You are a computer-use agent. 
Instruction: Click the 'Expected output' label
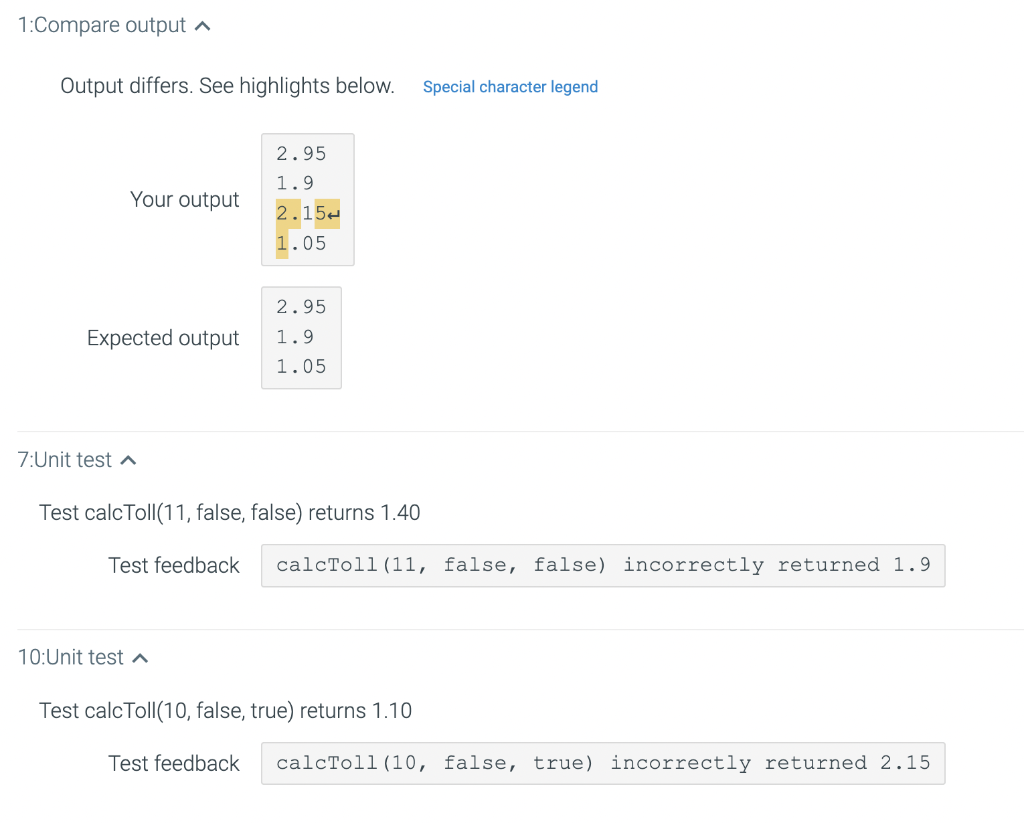[162, 338]
